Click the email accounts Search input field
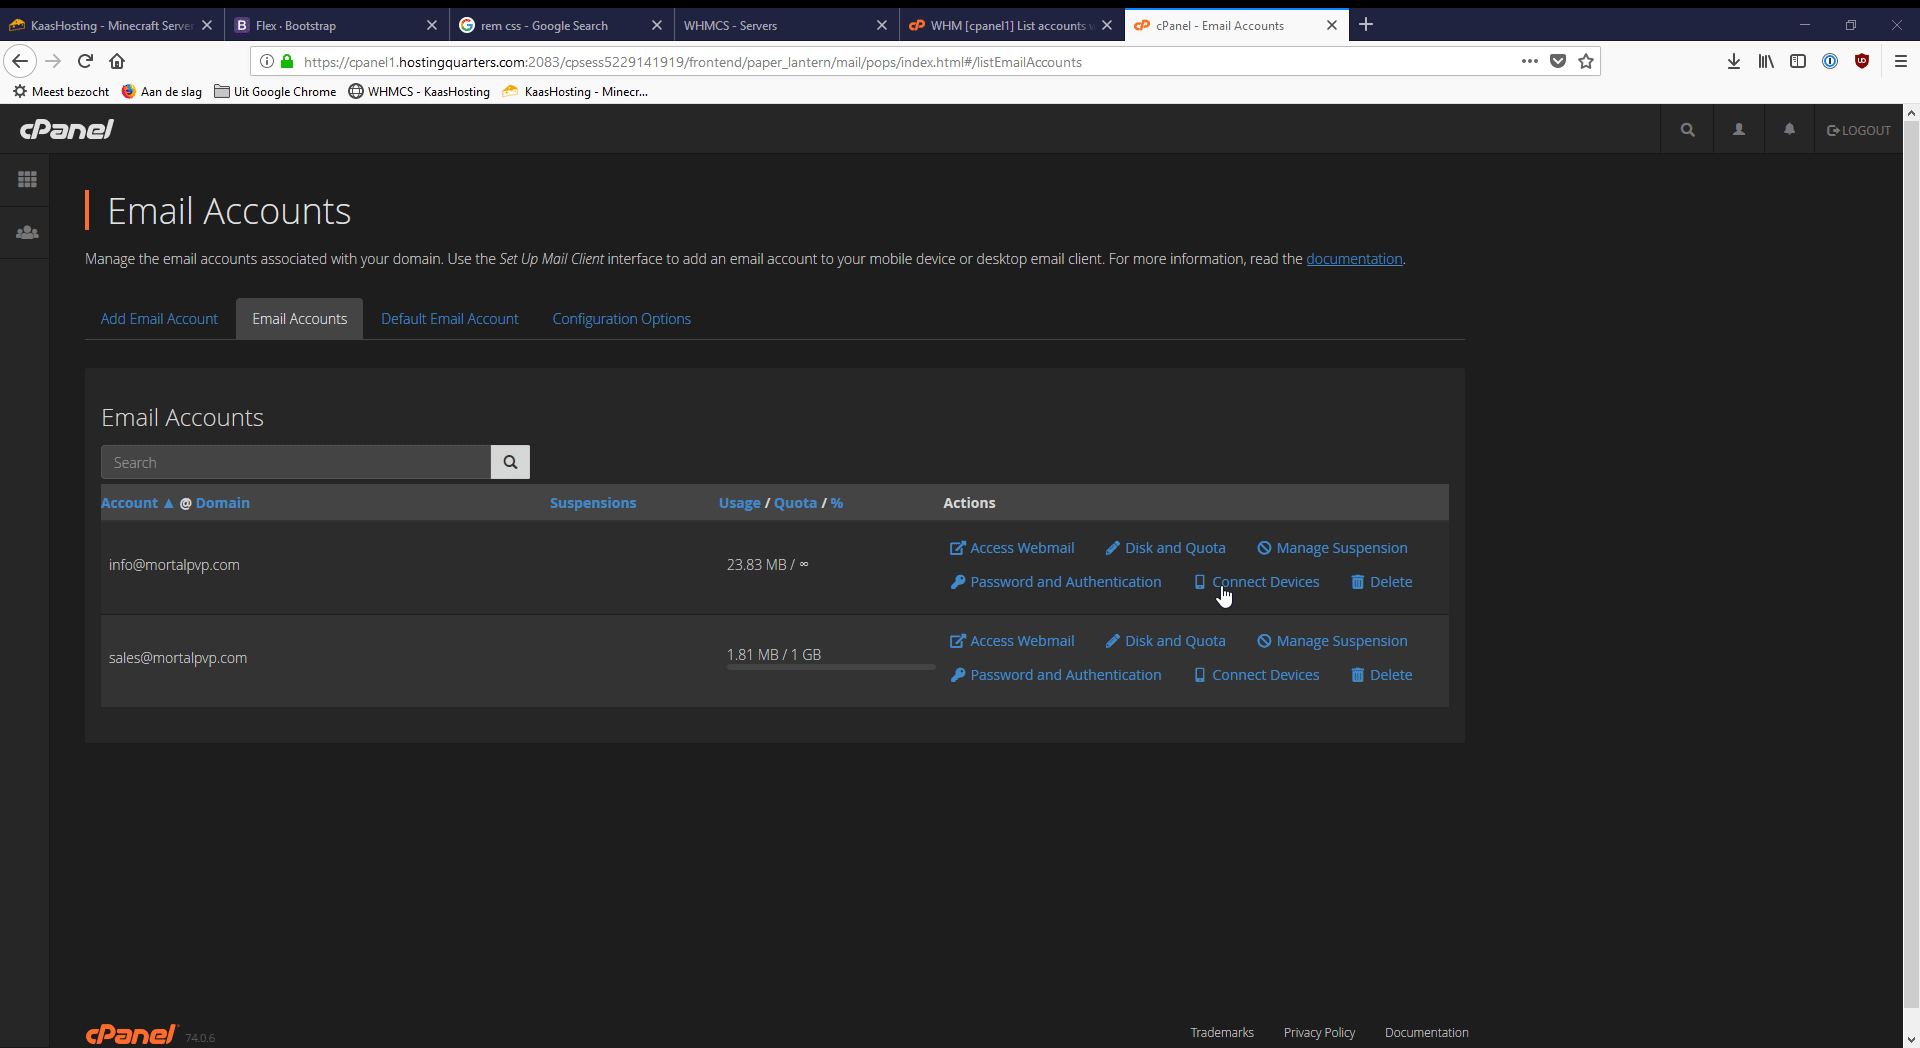Image resolution: width=1920 pixels, height=1048 pixels. point(296,462)
